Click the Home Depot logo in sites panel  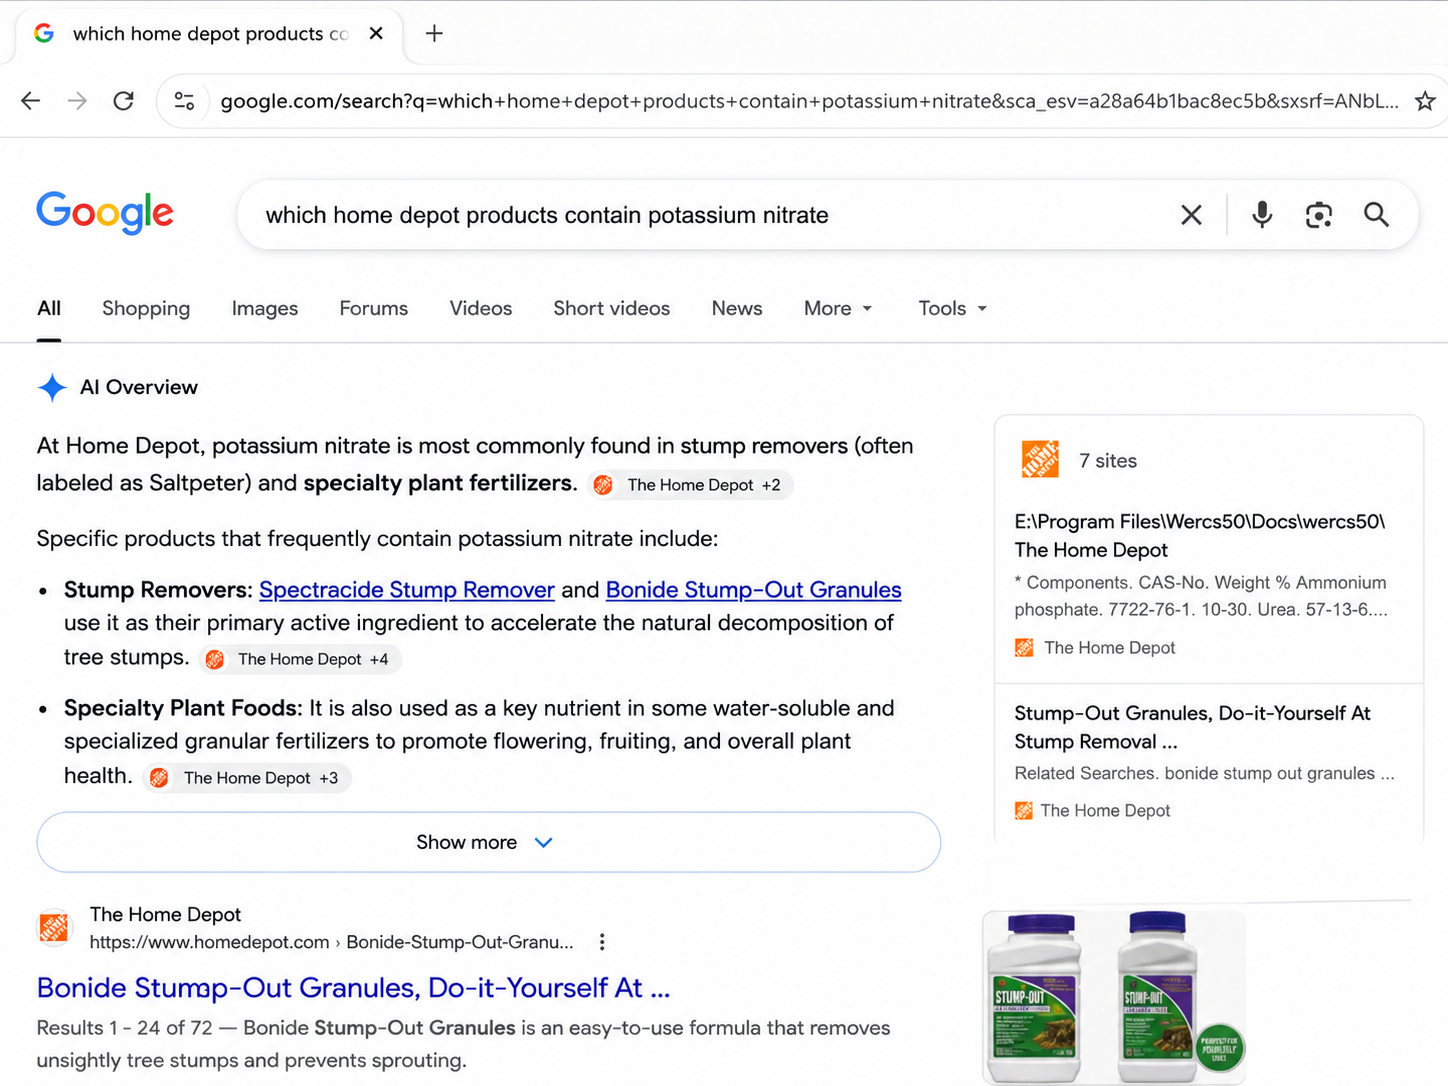pos(1040,460)
